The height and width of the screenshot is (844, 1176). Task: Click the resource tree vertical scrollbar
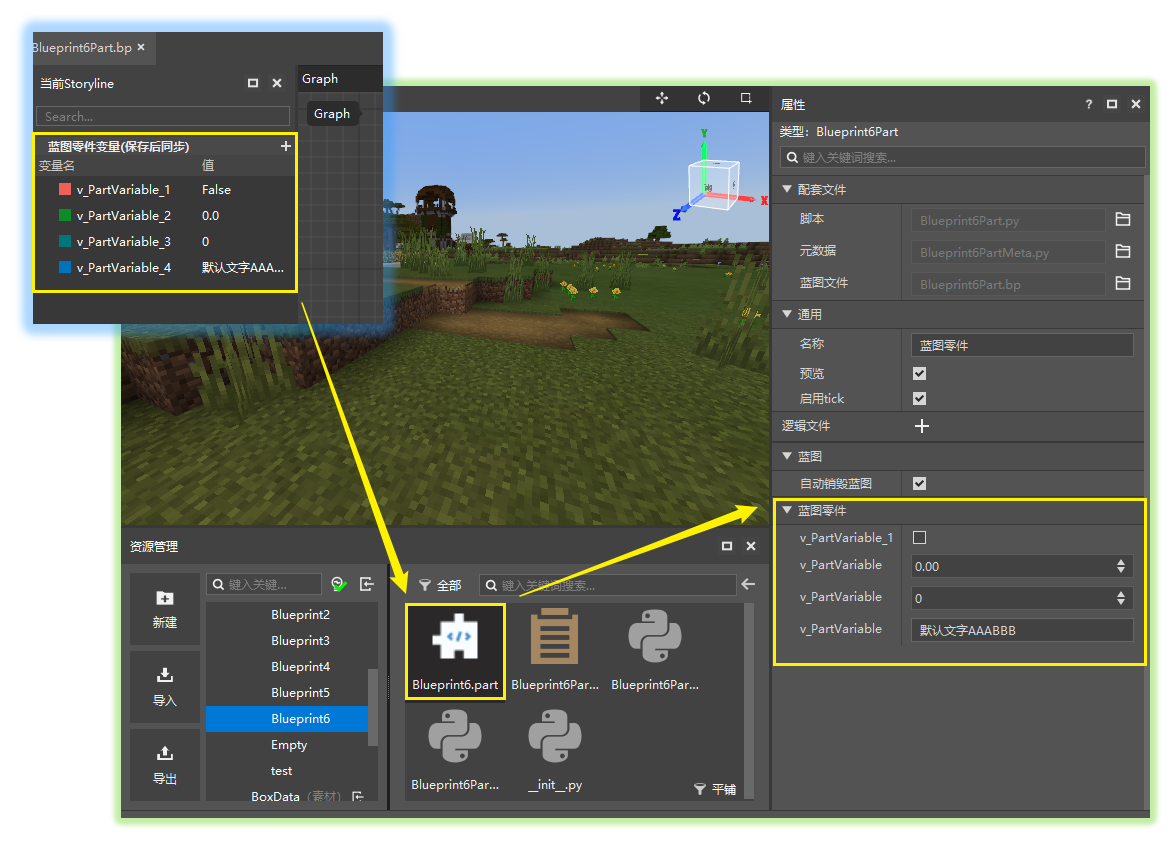(x=373, y=707)
